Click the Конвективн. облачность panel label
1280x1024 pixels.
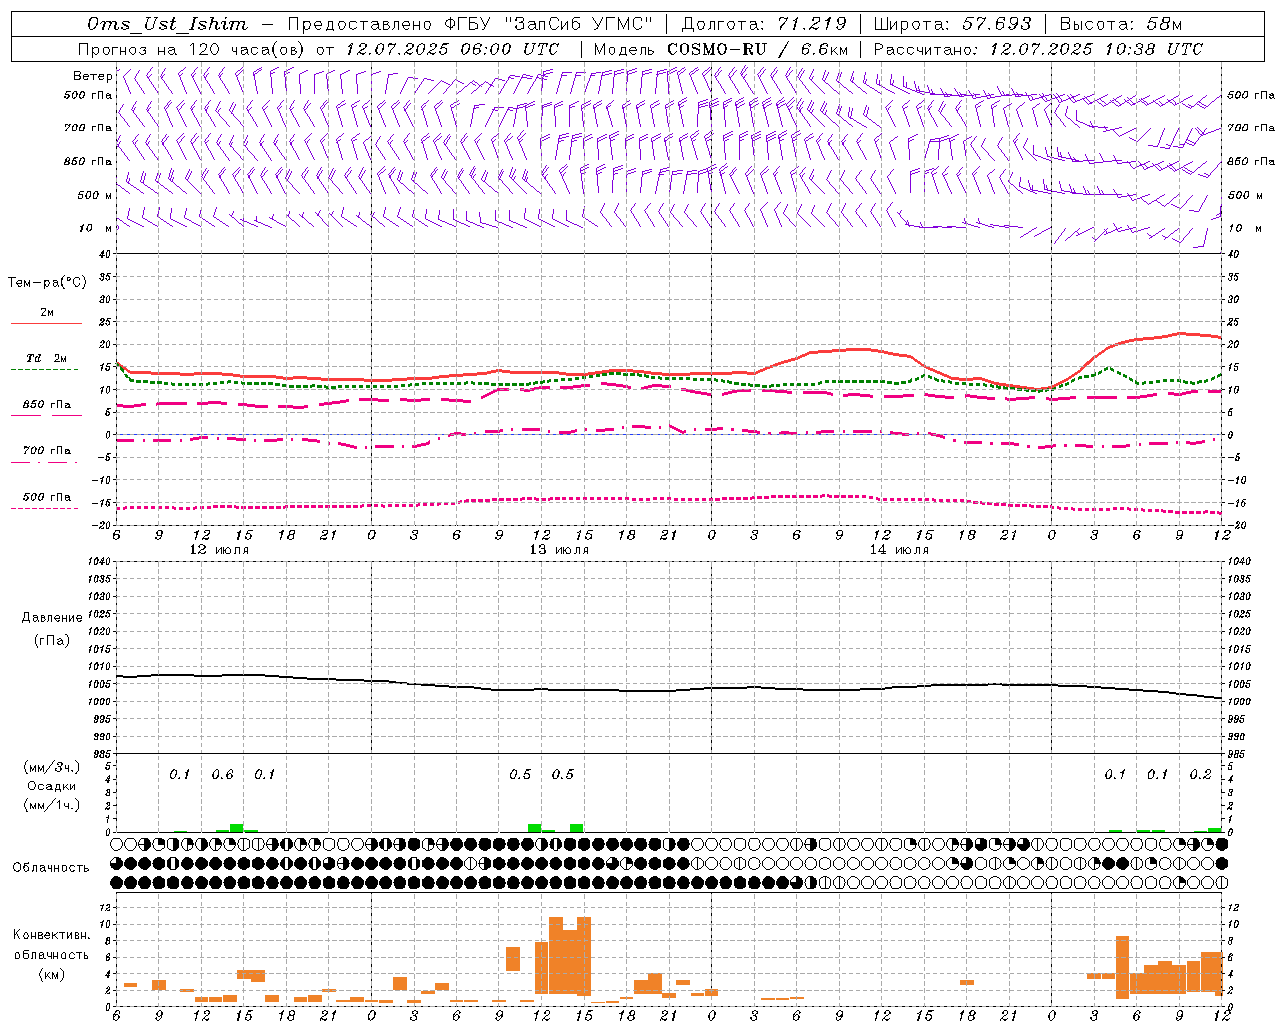[51, 954]
